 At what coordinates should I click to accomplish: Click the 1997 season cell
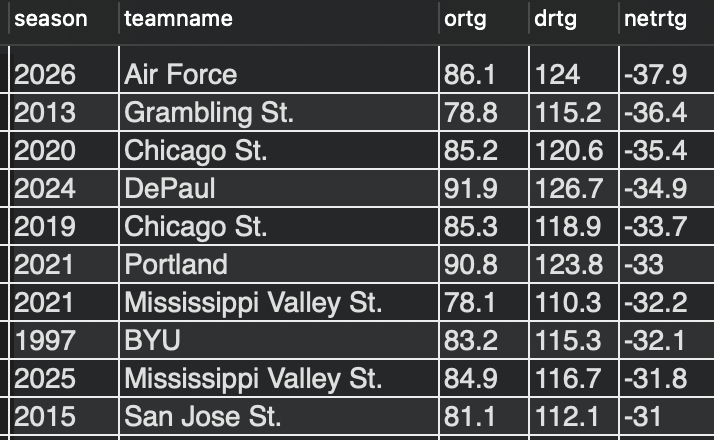point(45,340)
